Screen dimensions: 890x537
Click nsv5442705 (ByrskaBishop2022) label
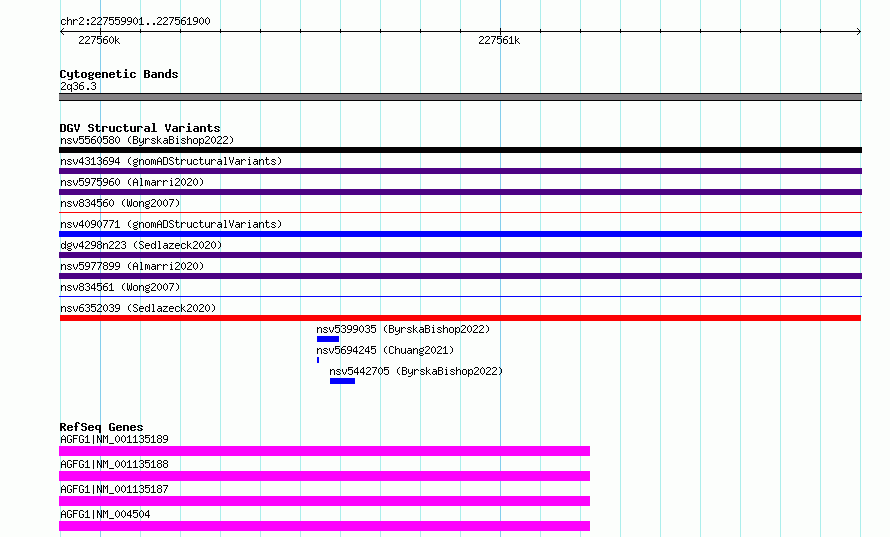[x=416, y=371]
